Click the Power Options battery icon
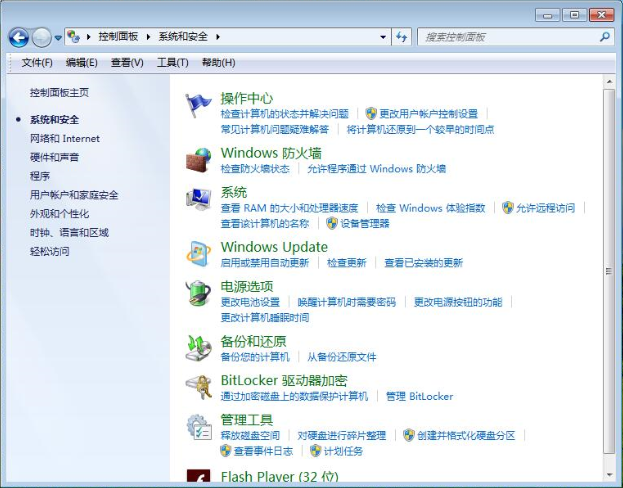 point(198,293)
